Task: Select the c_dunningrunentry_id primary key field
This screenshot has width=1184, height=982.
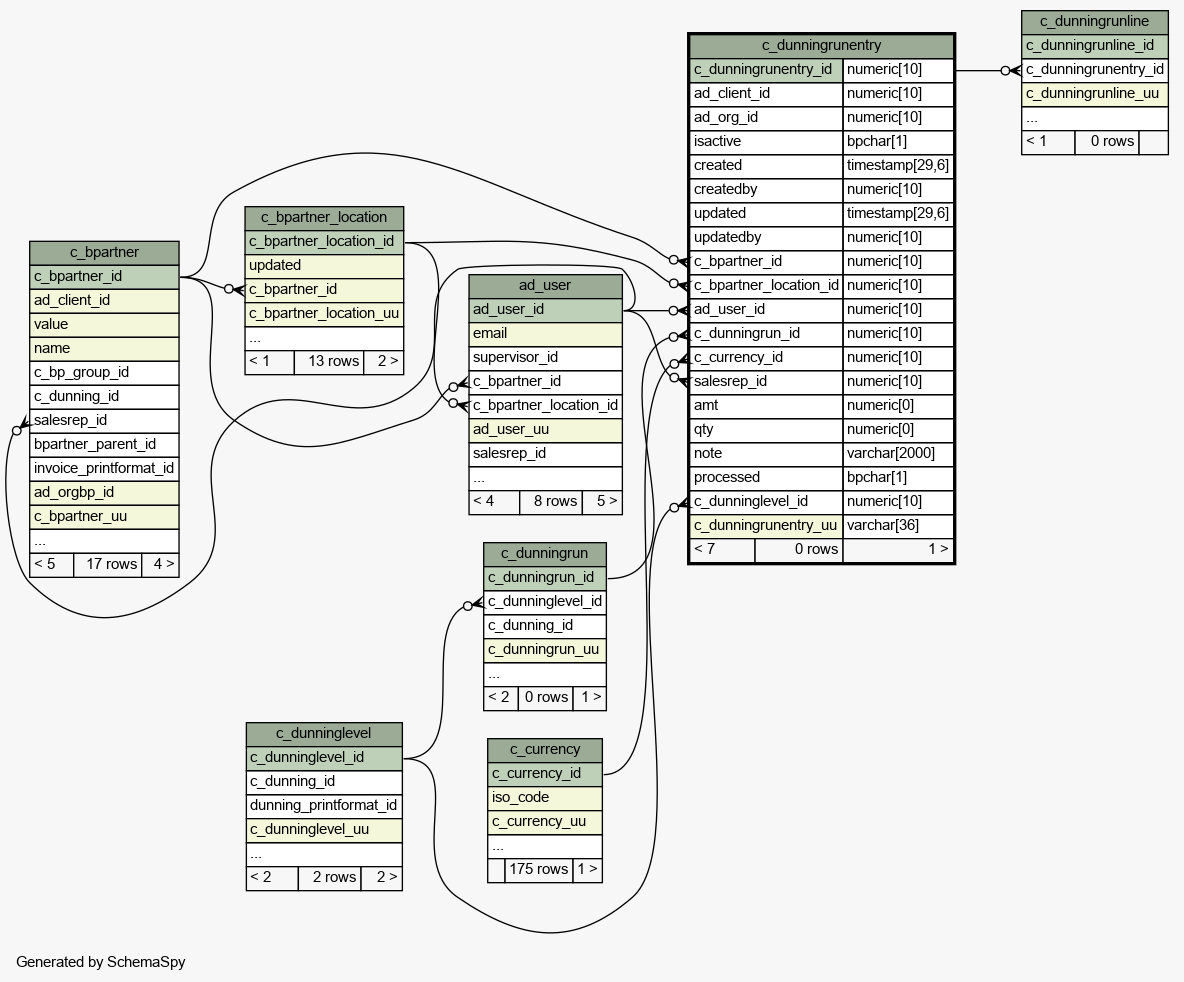Action: tap(765, 69)
